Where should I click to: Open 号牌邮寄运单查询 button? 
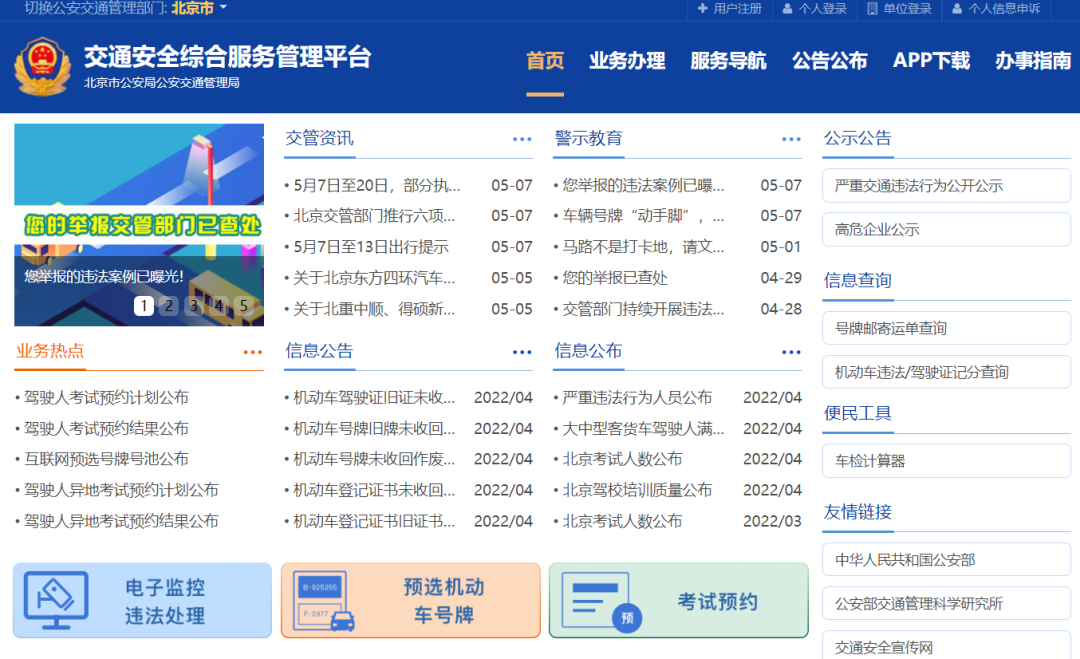click(945, 328)
